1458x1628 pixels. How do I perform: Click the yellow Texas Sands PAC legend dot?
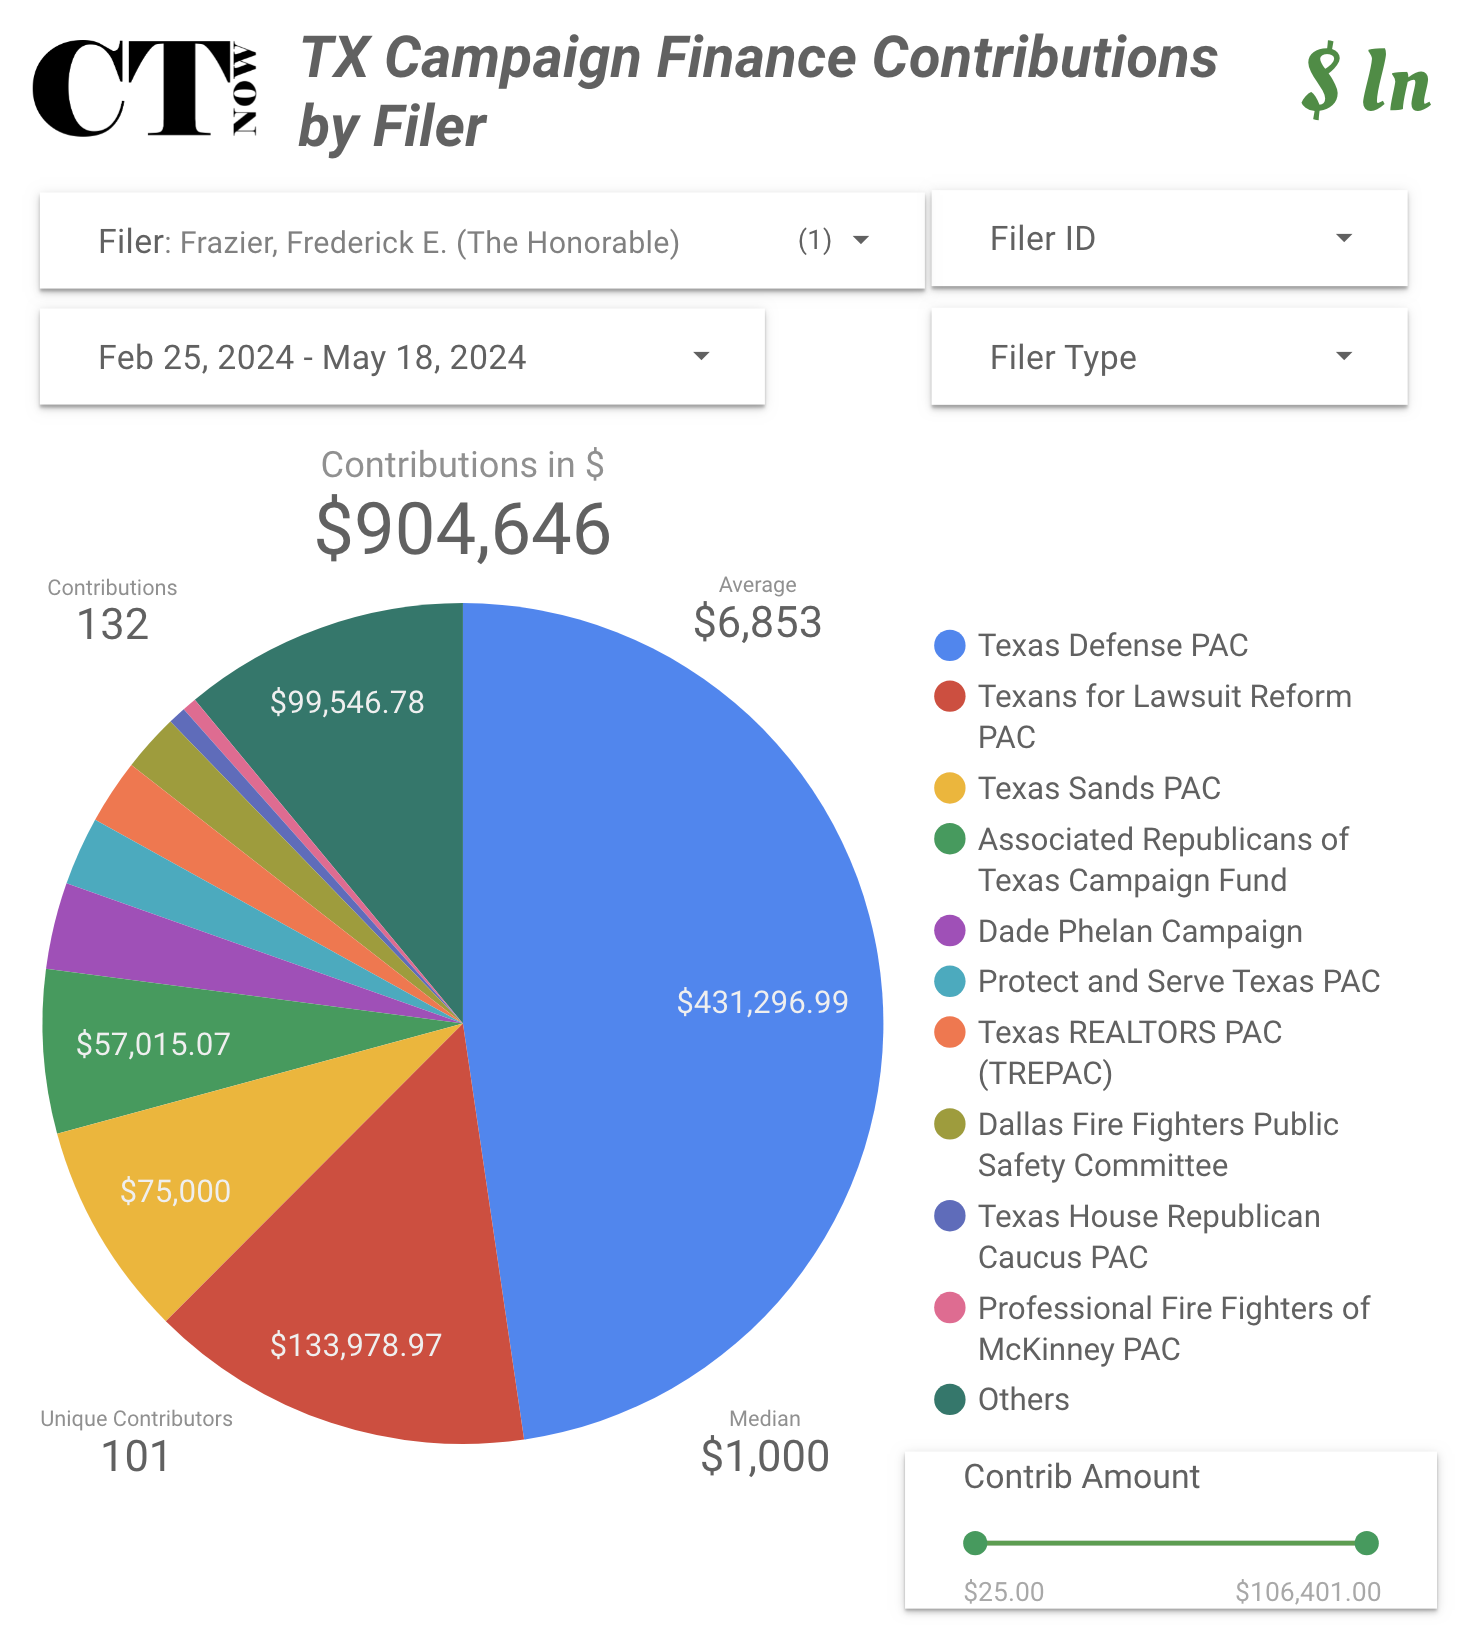[949, 788]
